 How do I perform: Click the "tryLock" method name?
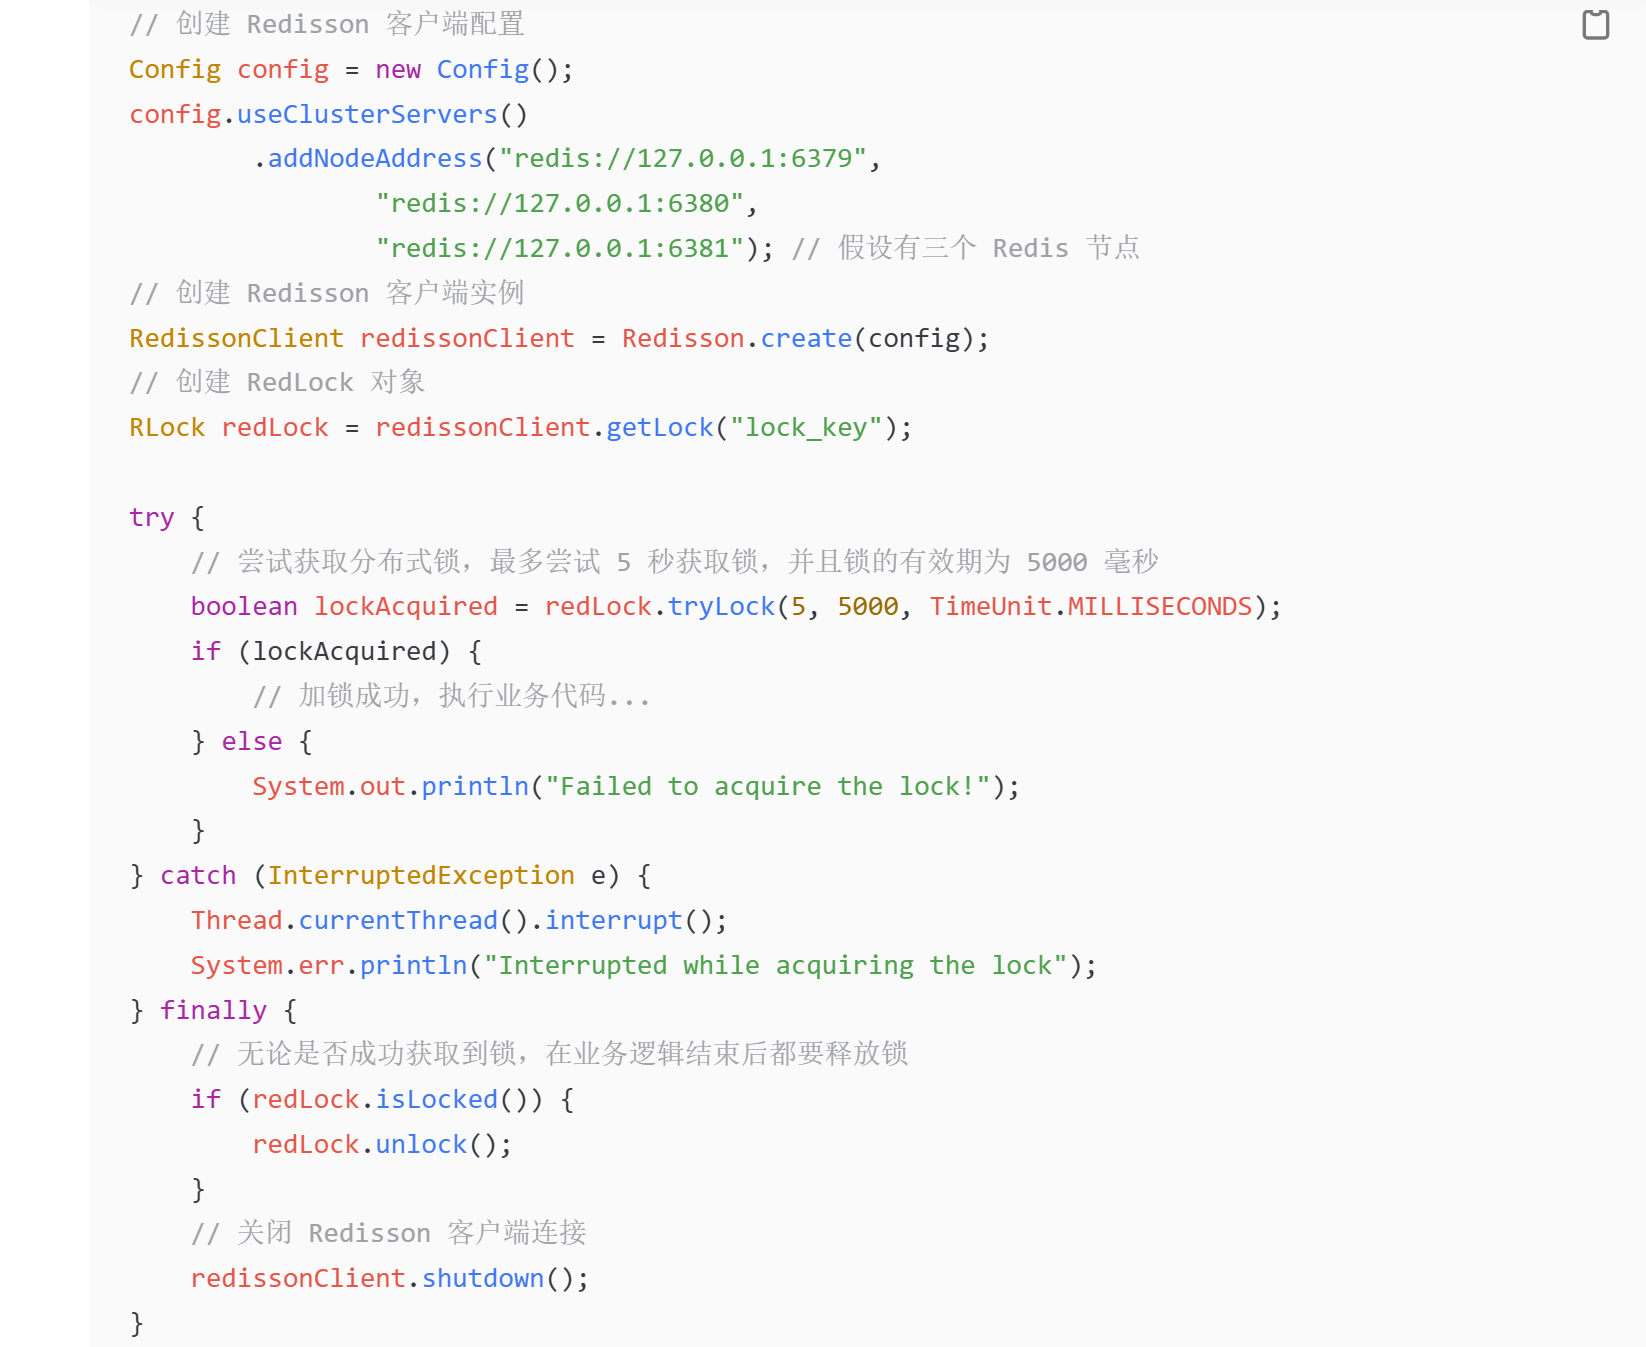721,607
